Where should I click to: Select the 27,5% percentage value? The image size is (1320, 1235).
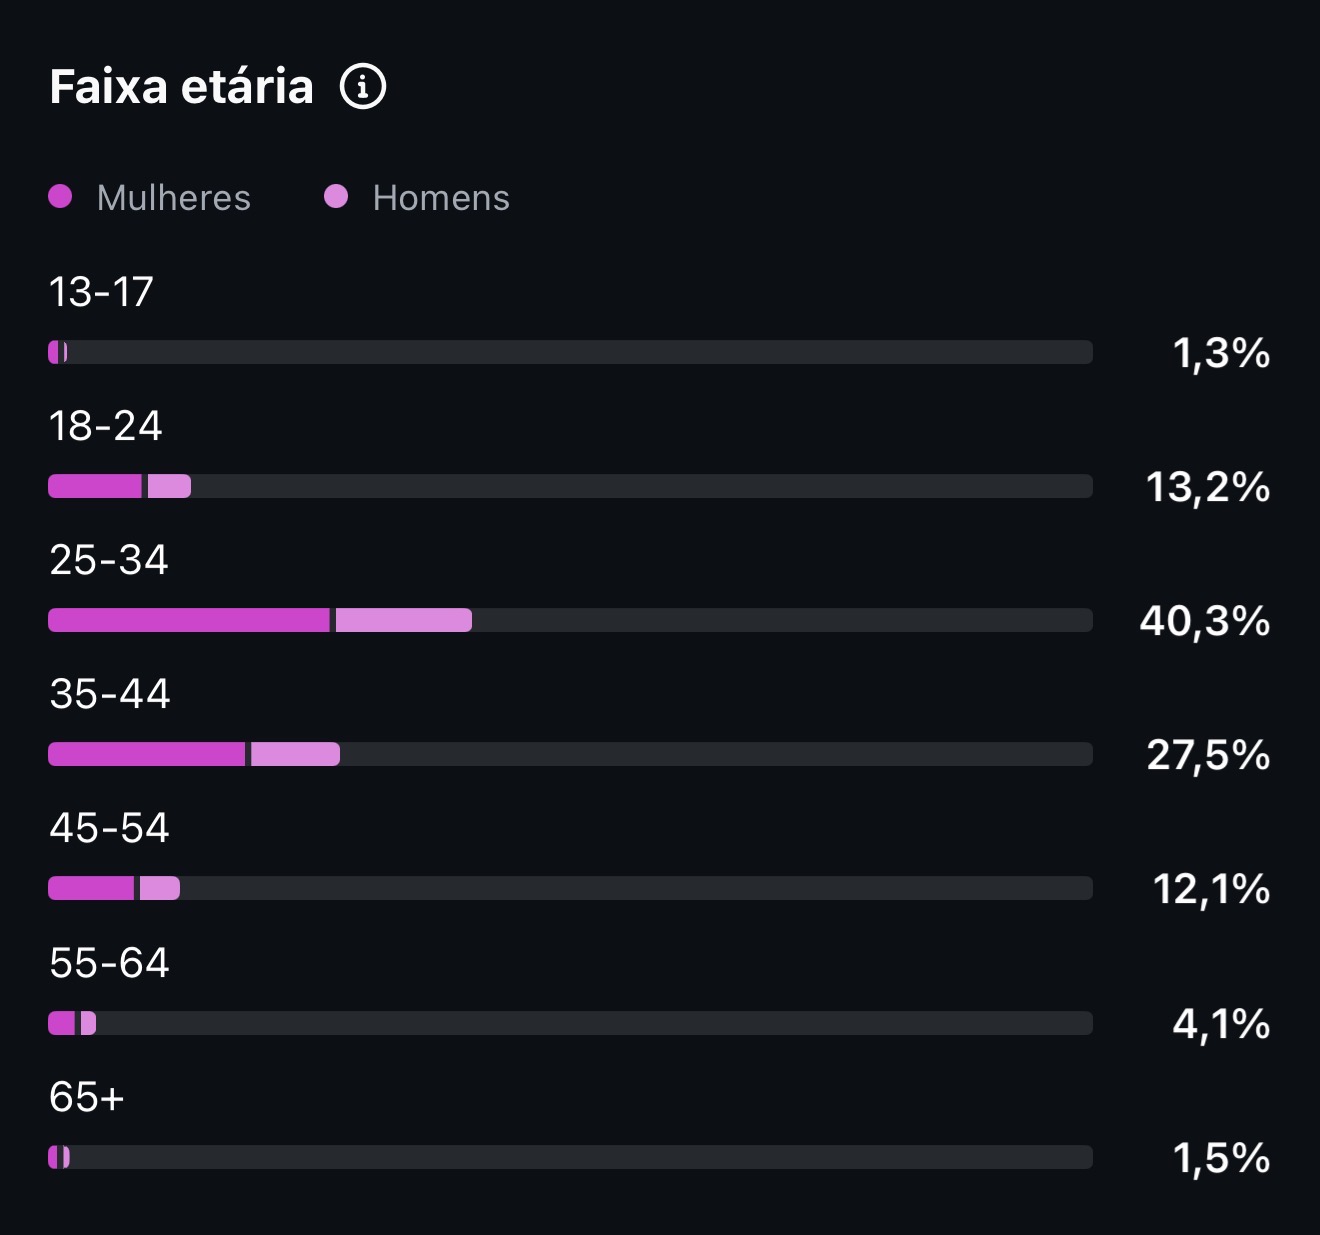1208,755
